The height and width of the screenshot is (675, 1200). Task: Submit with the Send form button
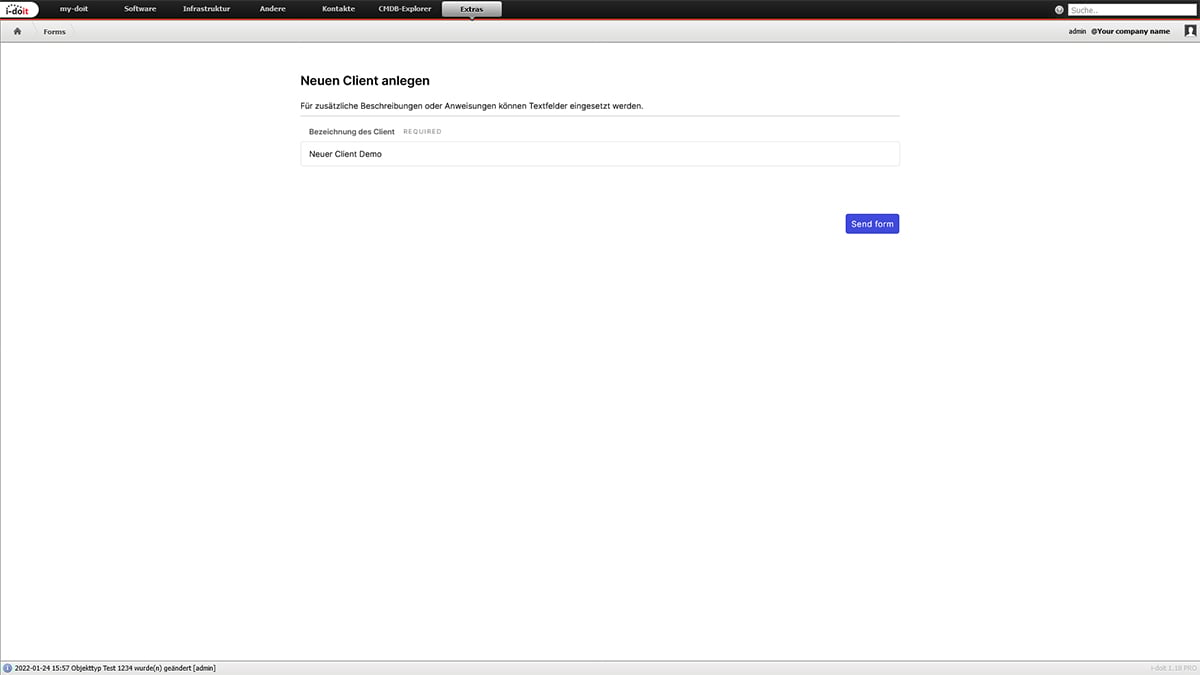(872, 224)
